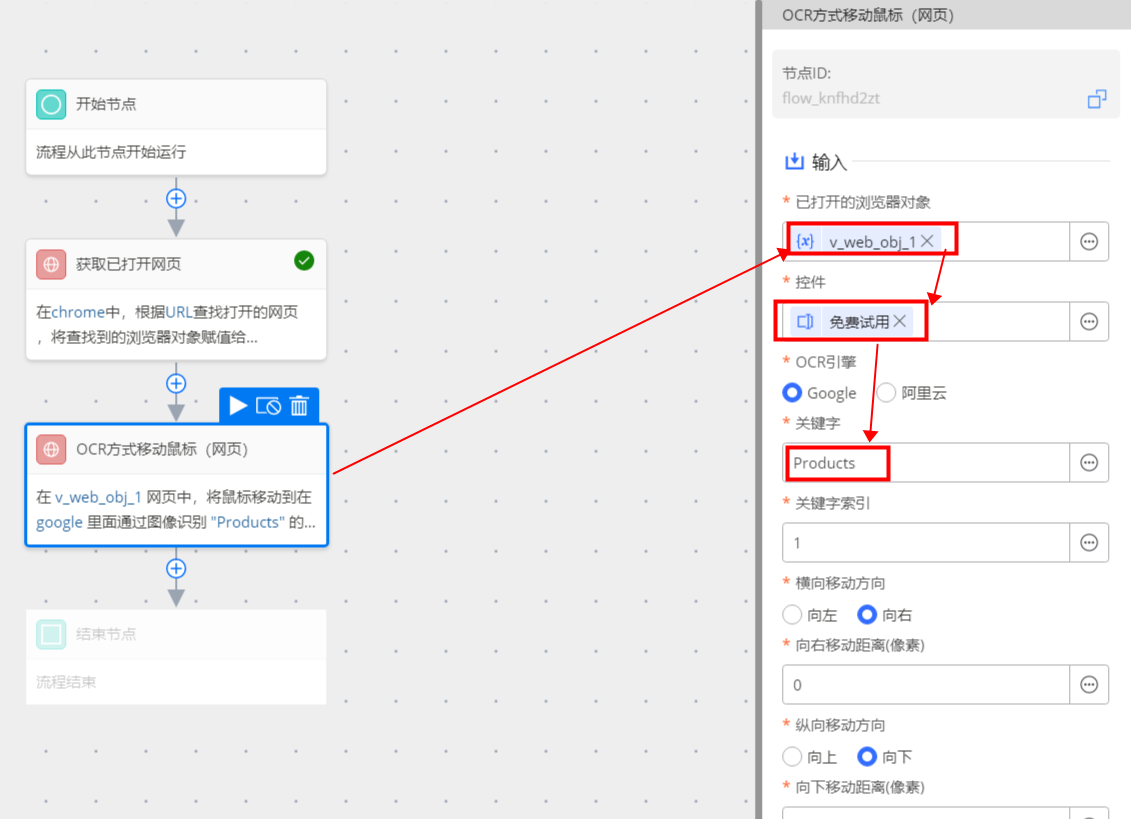The image size is (1131, 819).
Task: Click the 向右移动距离 input field
Action: coord(926,685)
